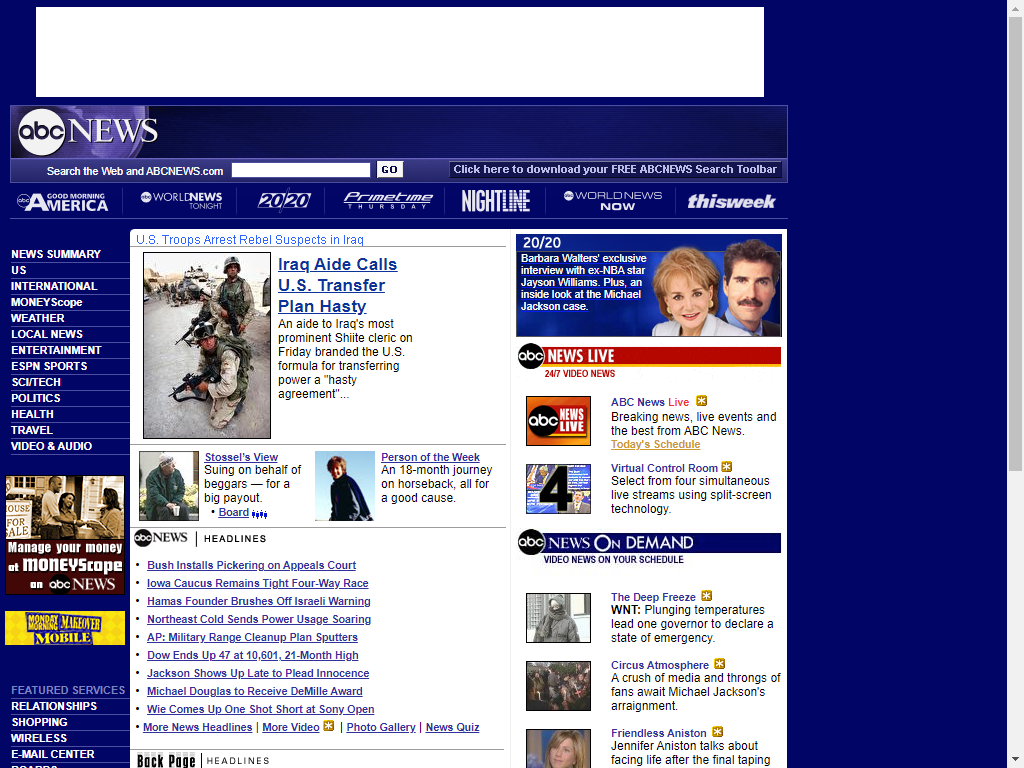Image resolution: width=1024 pixels, height=768 pixels.
Task: Click the video star icon beside ABC News Live
Action: tap(701, 401)
